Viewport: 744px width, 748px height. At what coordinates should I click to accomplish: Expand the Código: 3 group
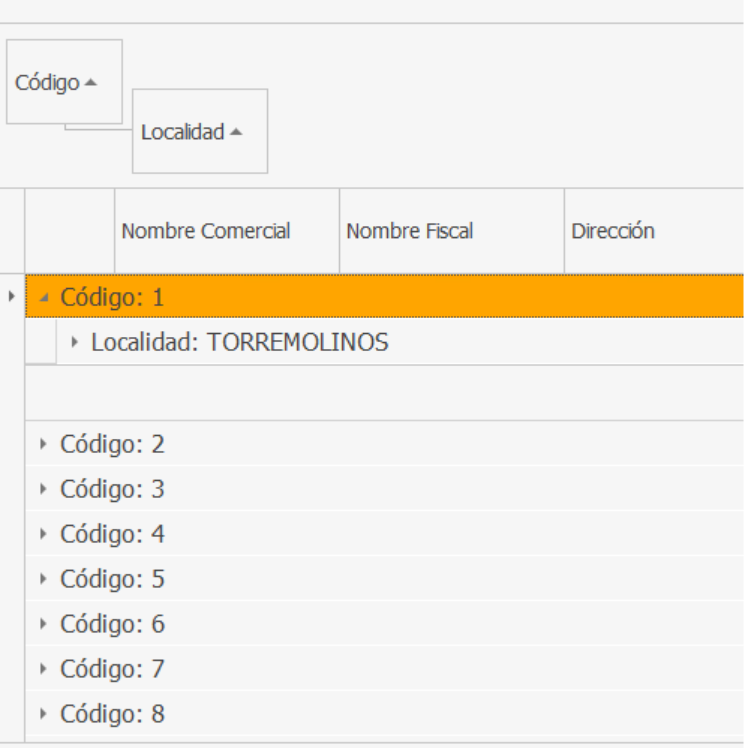pyautogui.click(x=43, y=489)
